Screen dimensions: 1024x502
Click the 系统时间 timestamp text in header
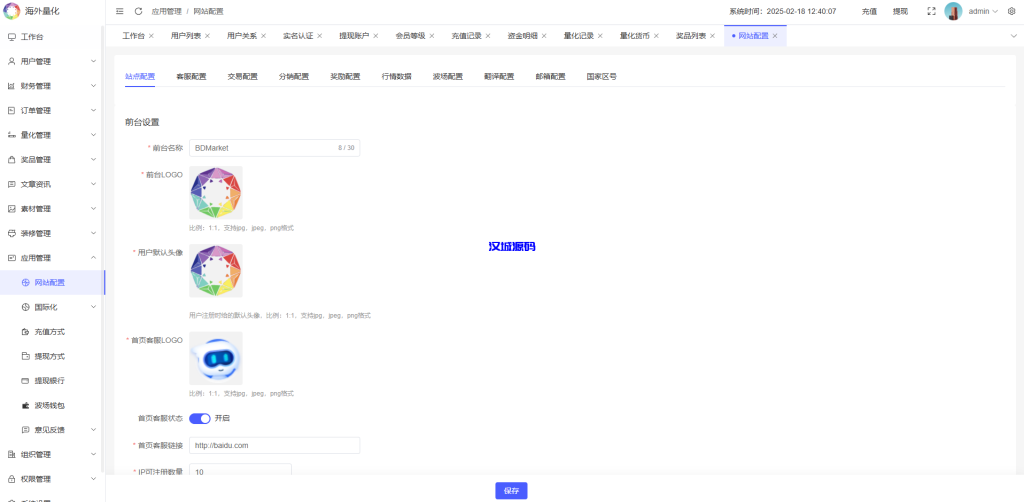tap(783, 12)
